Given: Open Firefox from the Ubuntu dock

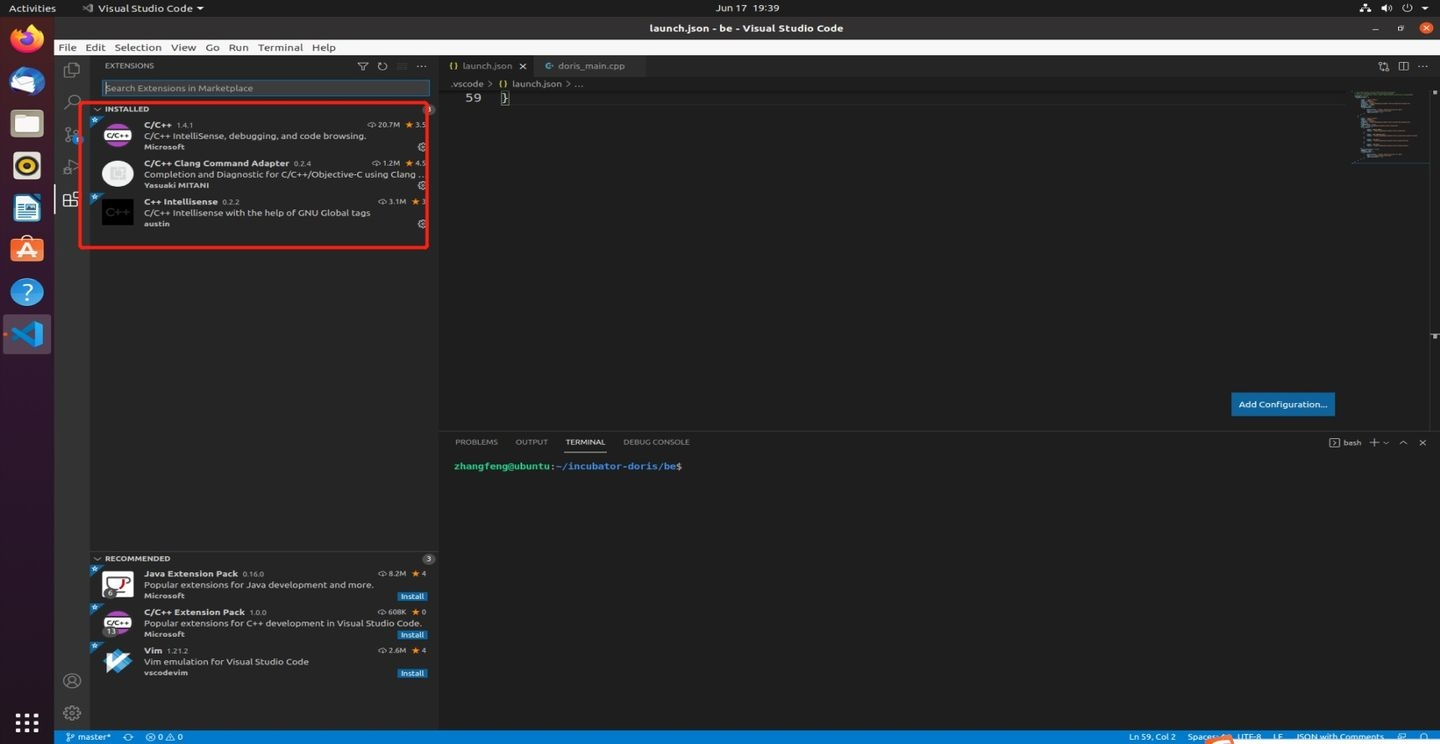Looking at the screenshot, I should click(x=27, y=40).
